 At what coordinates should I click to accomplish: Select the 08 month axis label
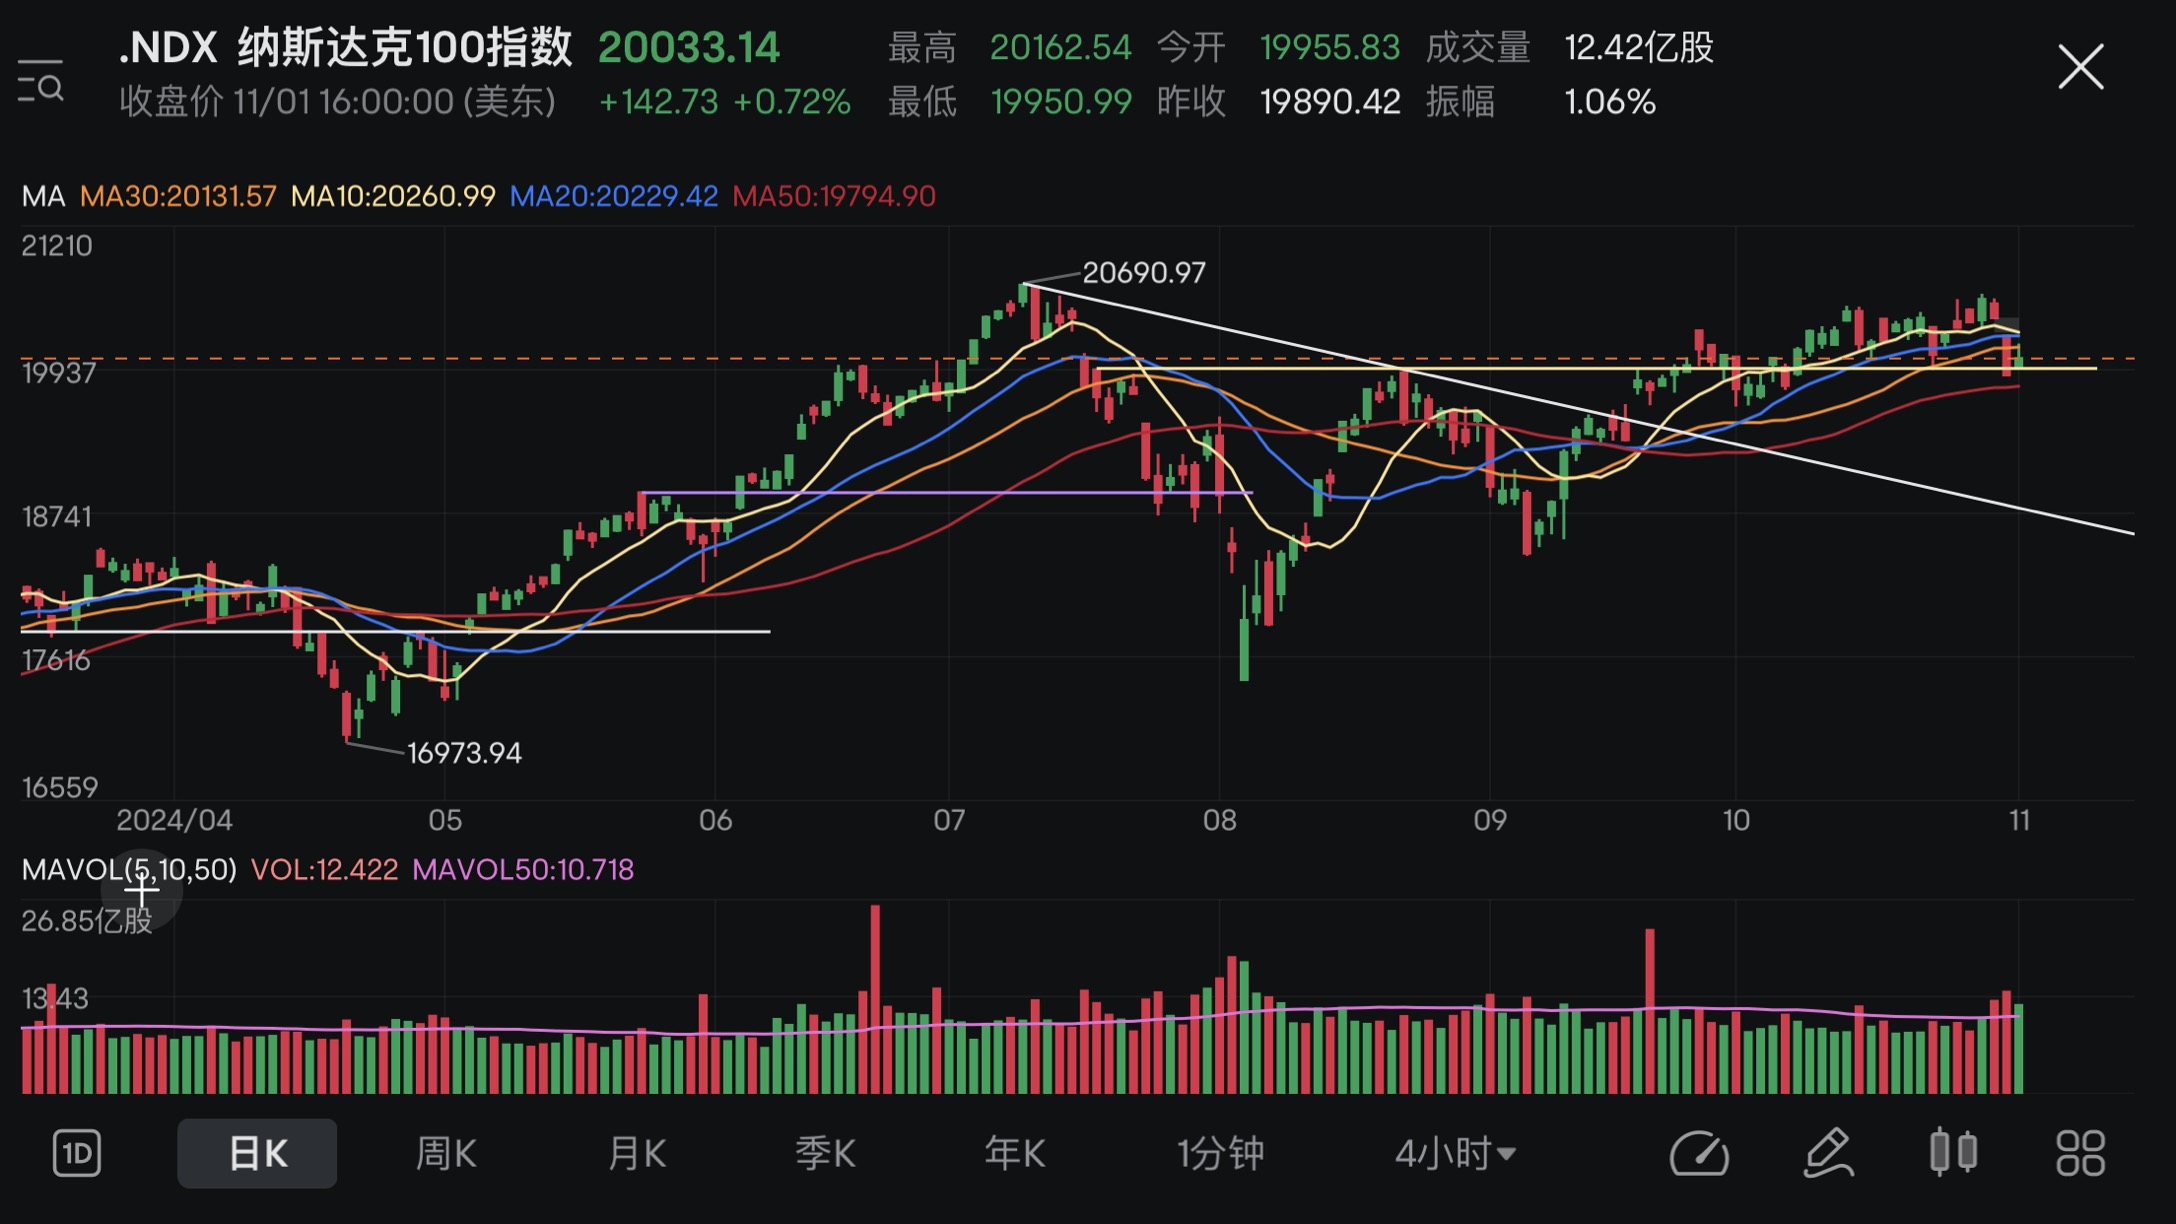pyautogui.click(x=1219, y=821)
